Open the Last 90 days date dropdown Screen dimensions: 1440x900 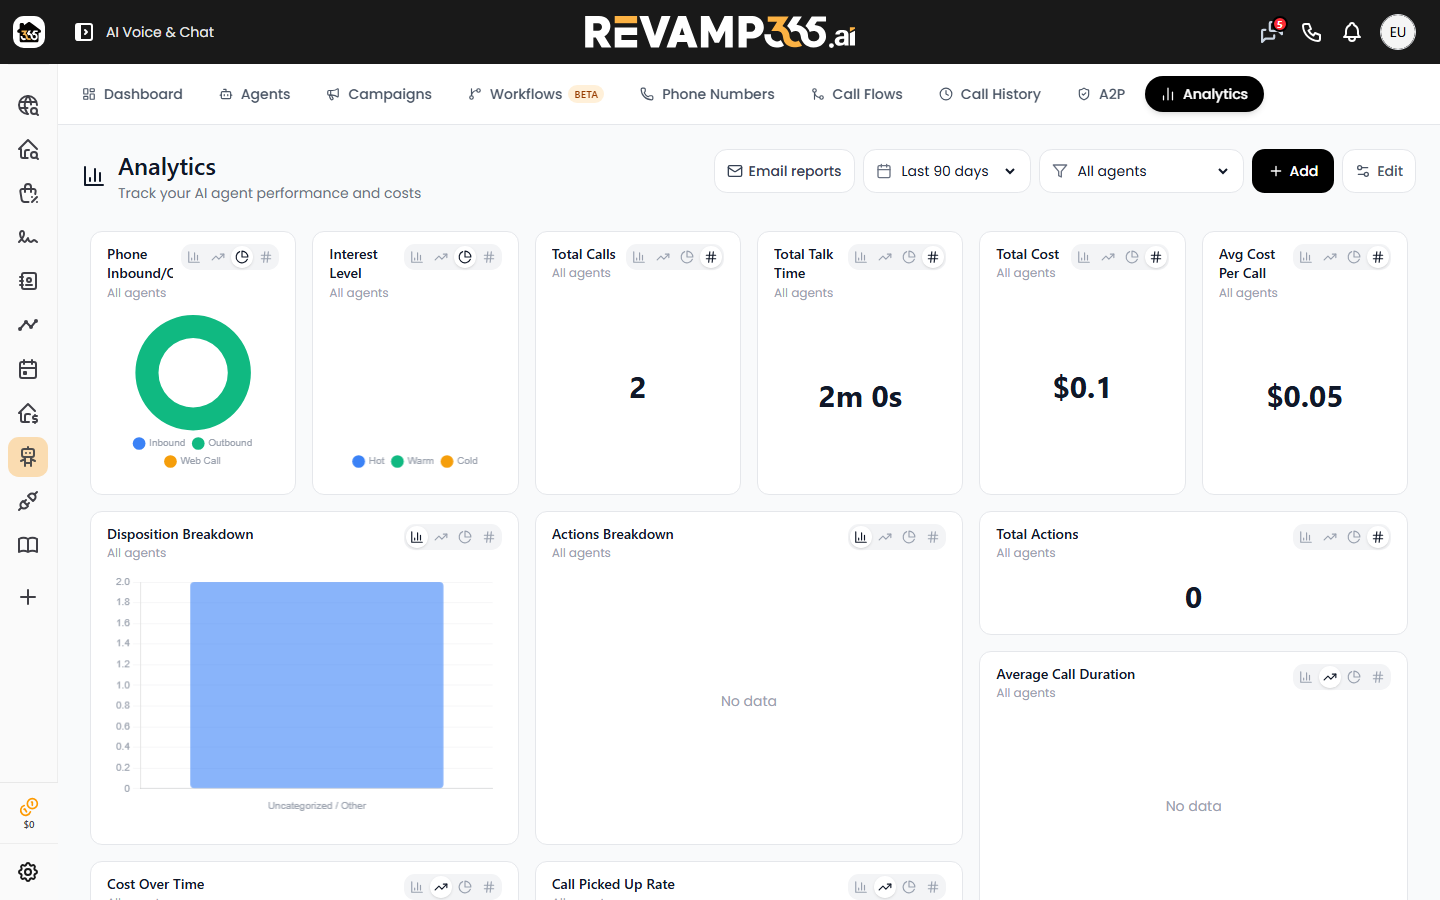click(947, 171)
